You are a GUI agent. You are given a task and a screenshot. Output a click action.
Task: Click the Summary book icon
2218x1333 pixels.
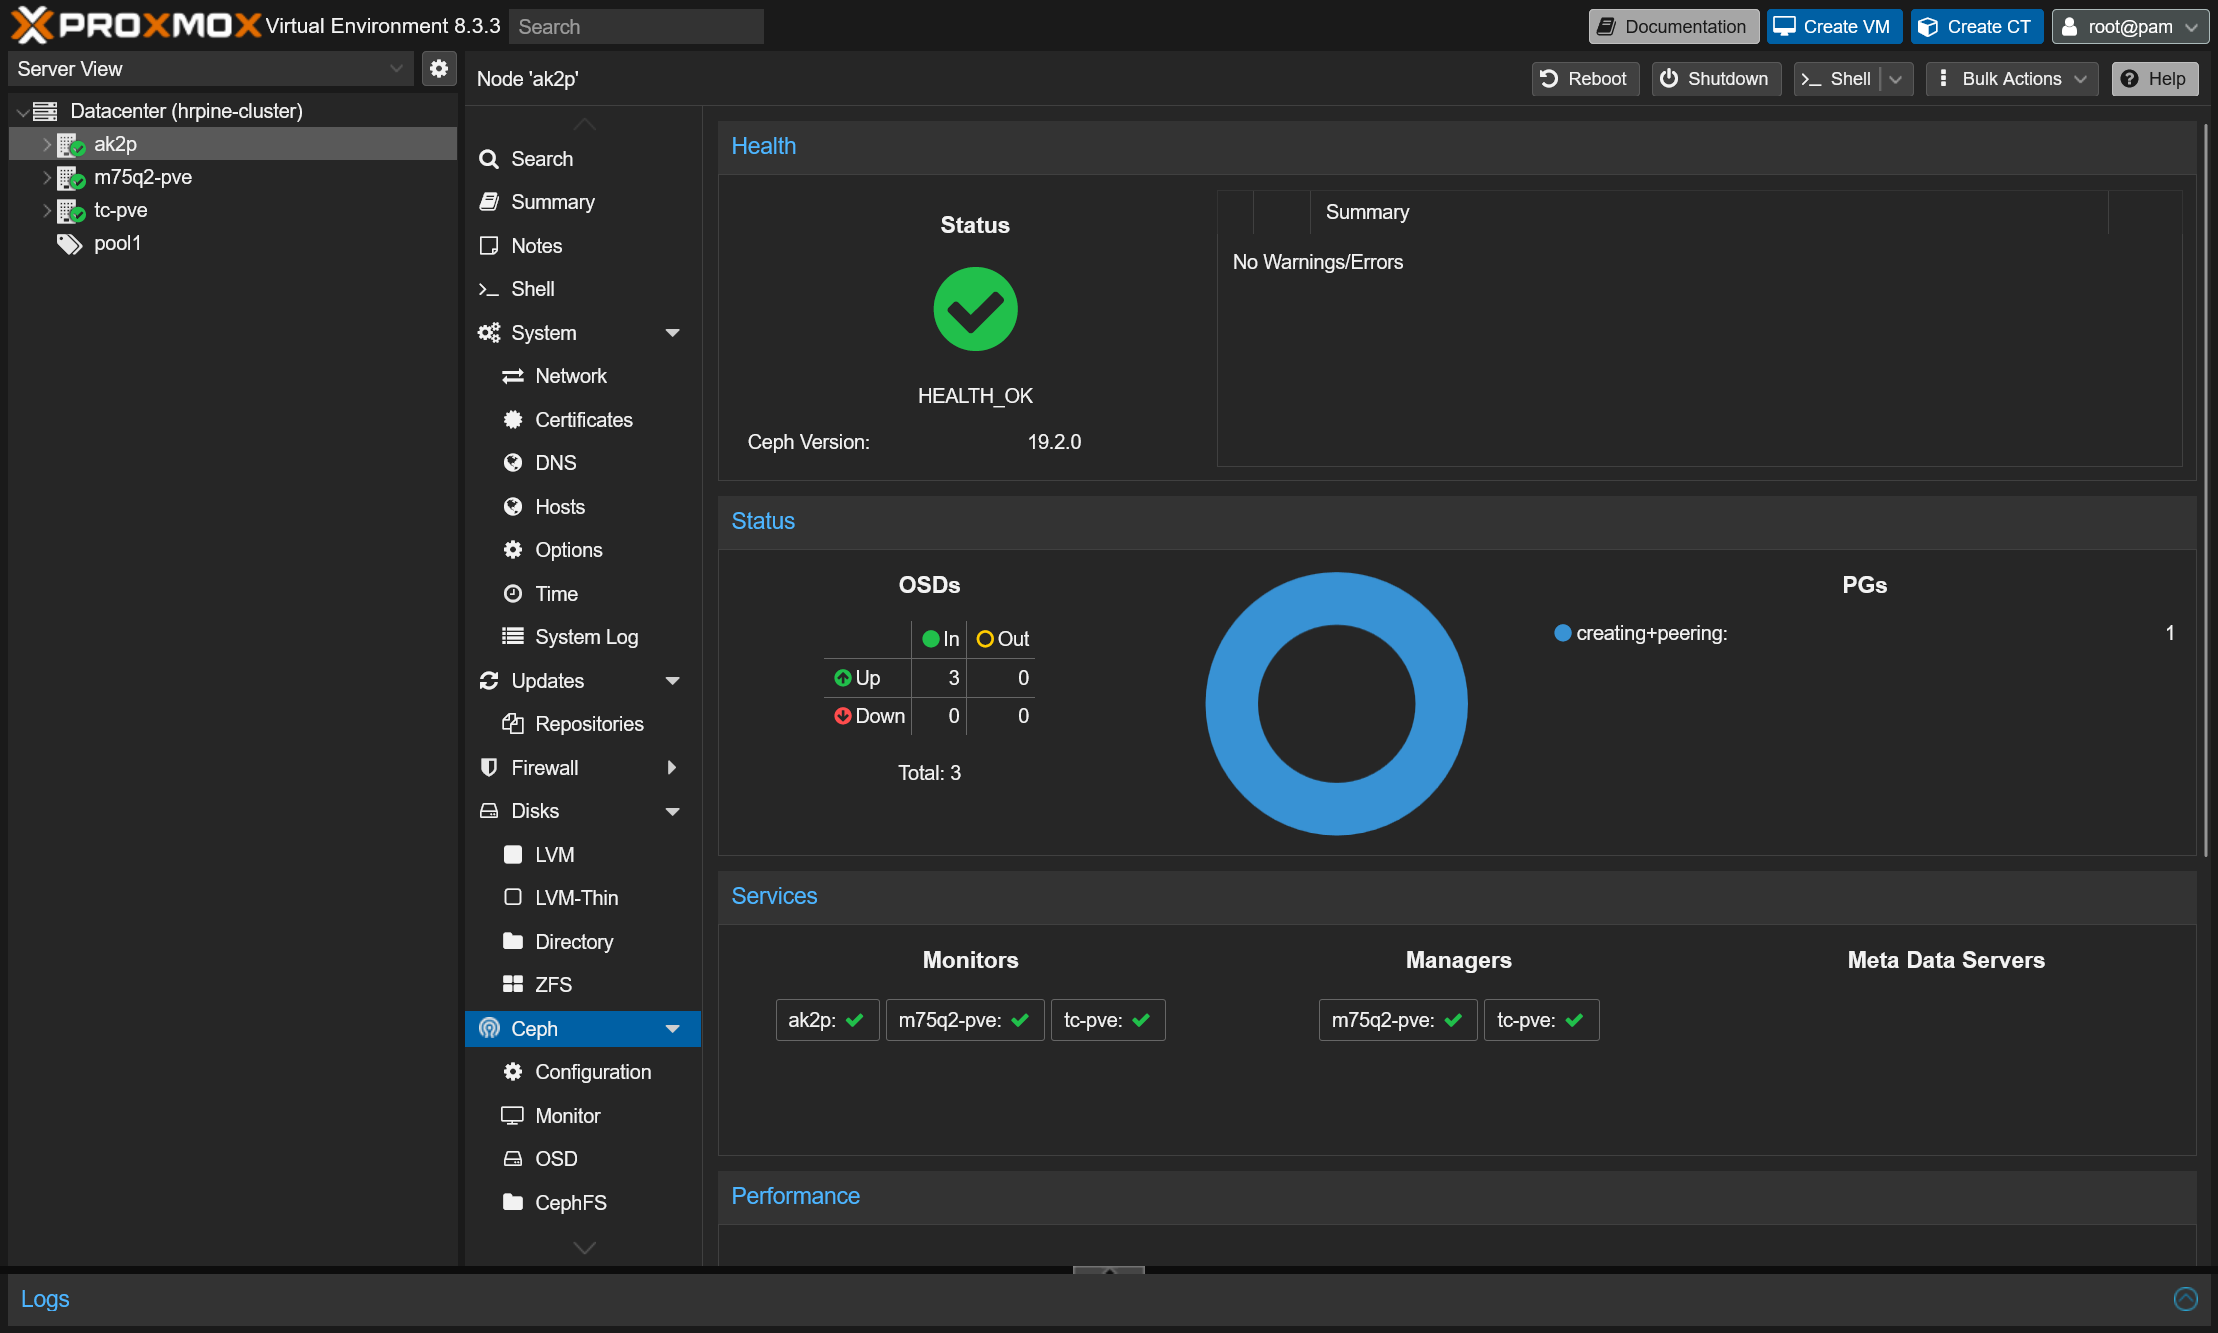489,202
